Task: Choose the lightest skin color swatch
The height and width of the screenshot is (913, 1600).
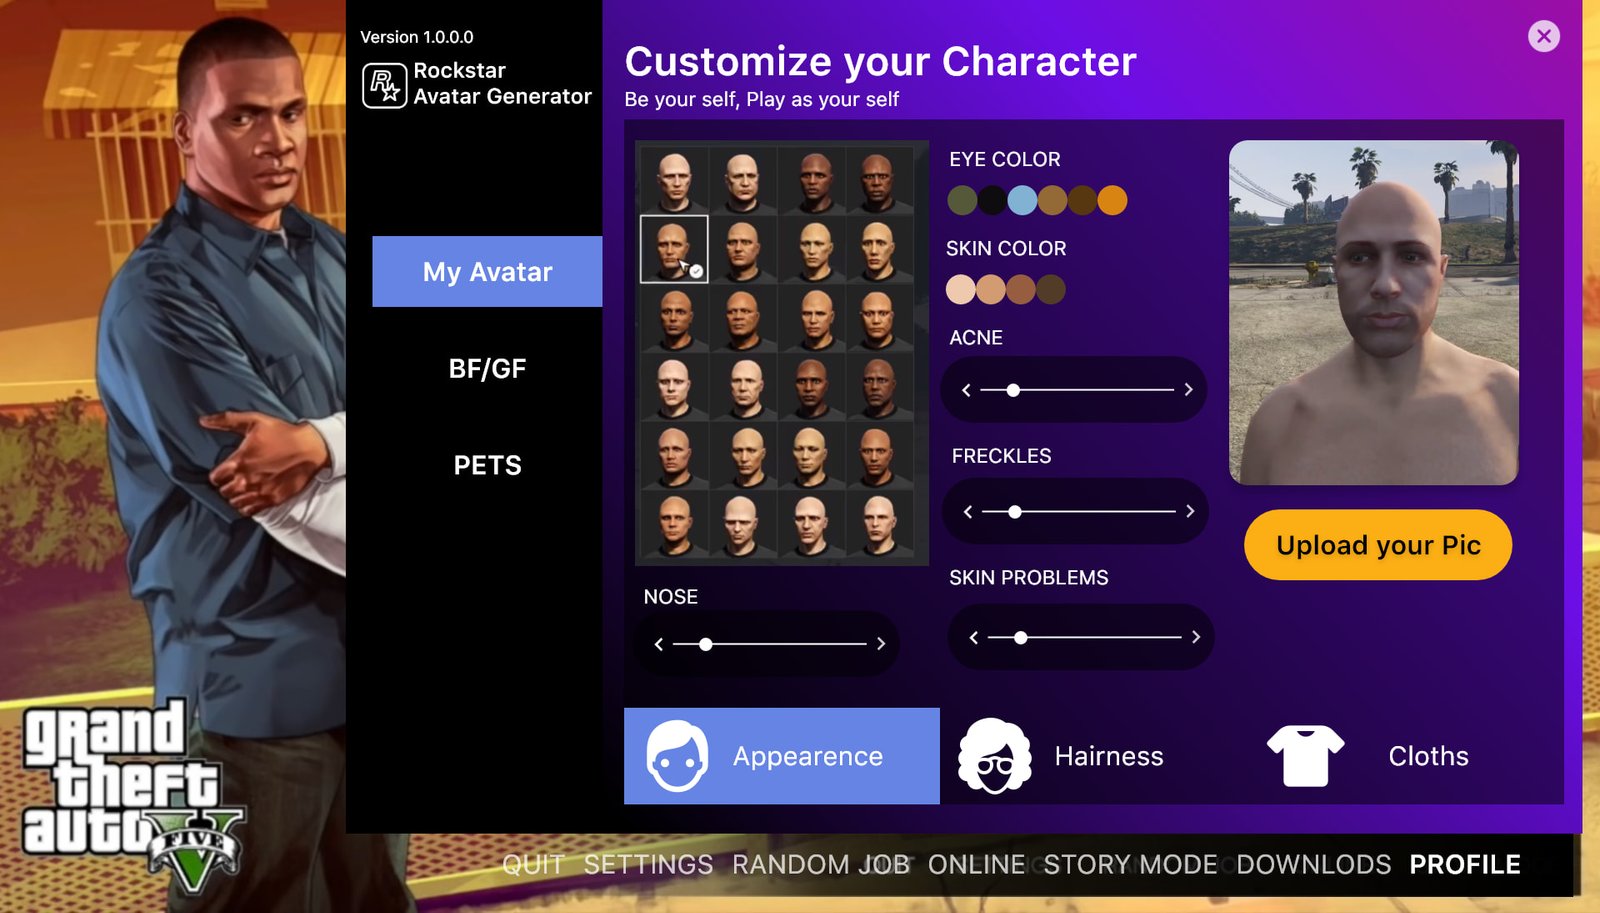Action: point(961,290)
